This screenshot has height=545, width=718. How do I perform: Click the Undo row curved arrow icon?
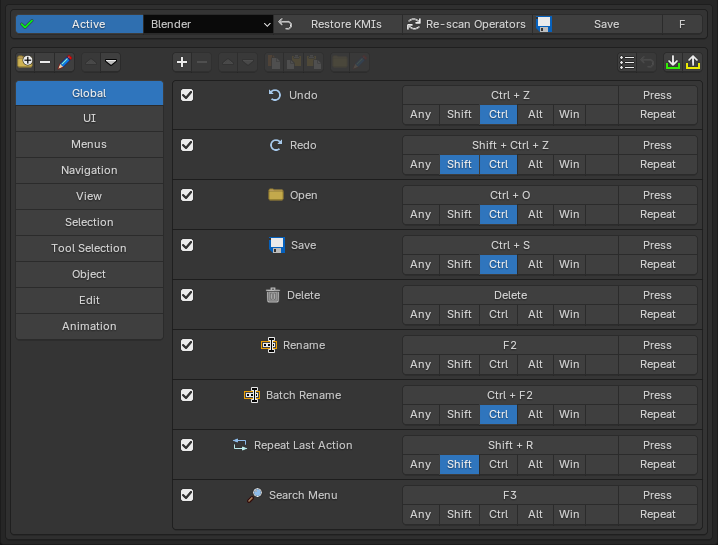tap(275, 95)
